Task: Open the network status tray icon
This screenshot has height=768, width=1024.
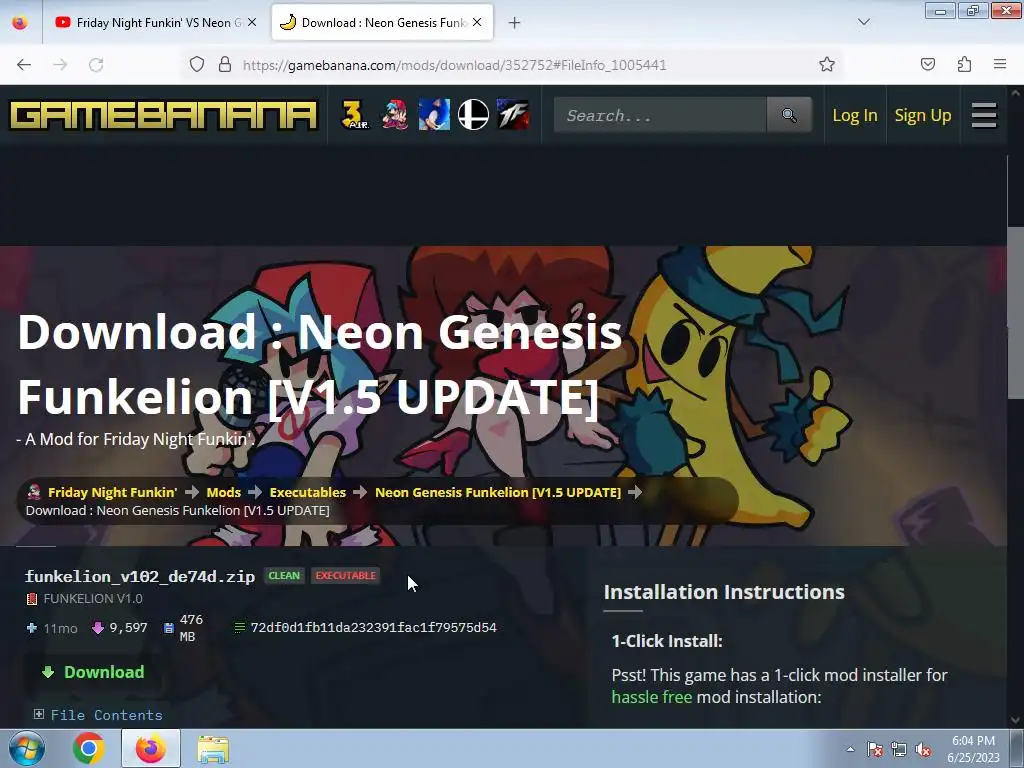Action: (899, 749)
